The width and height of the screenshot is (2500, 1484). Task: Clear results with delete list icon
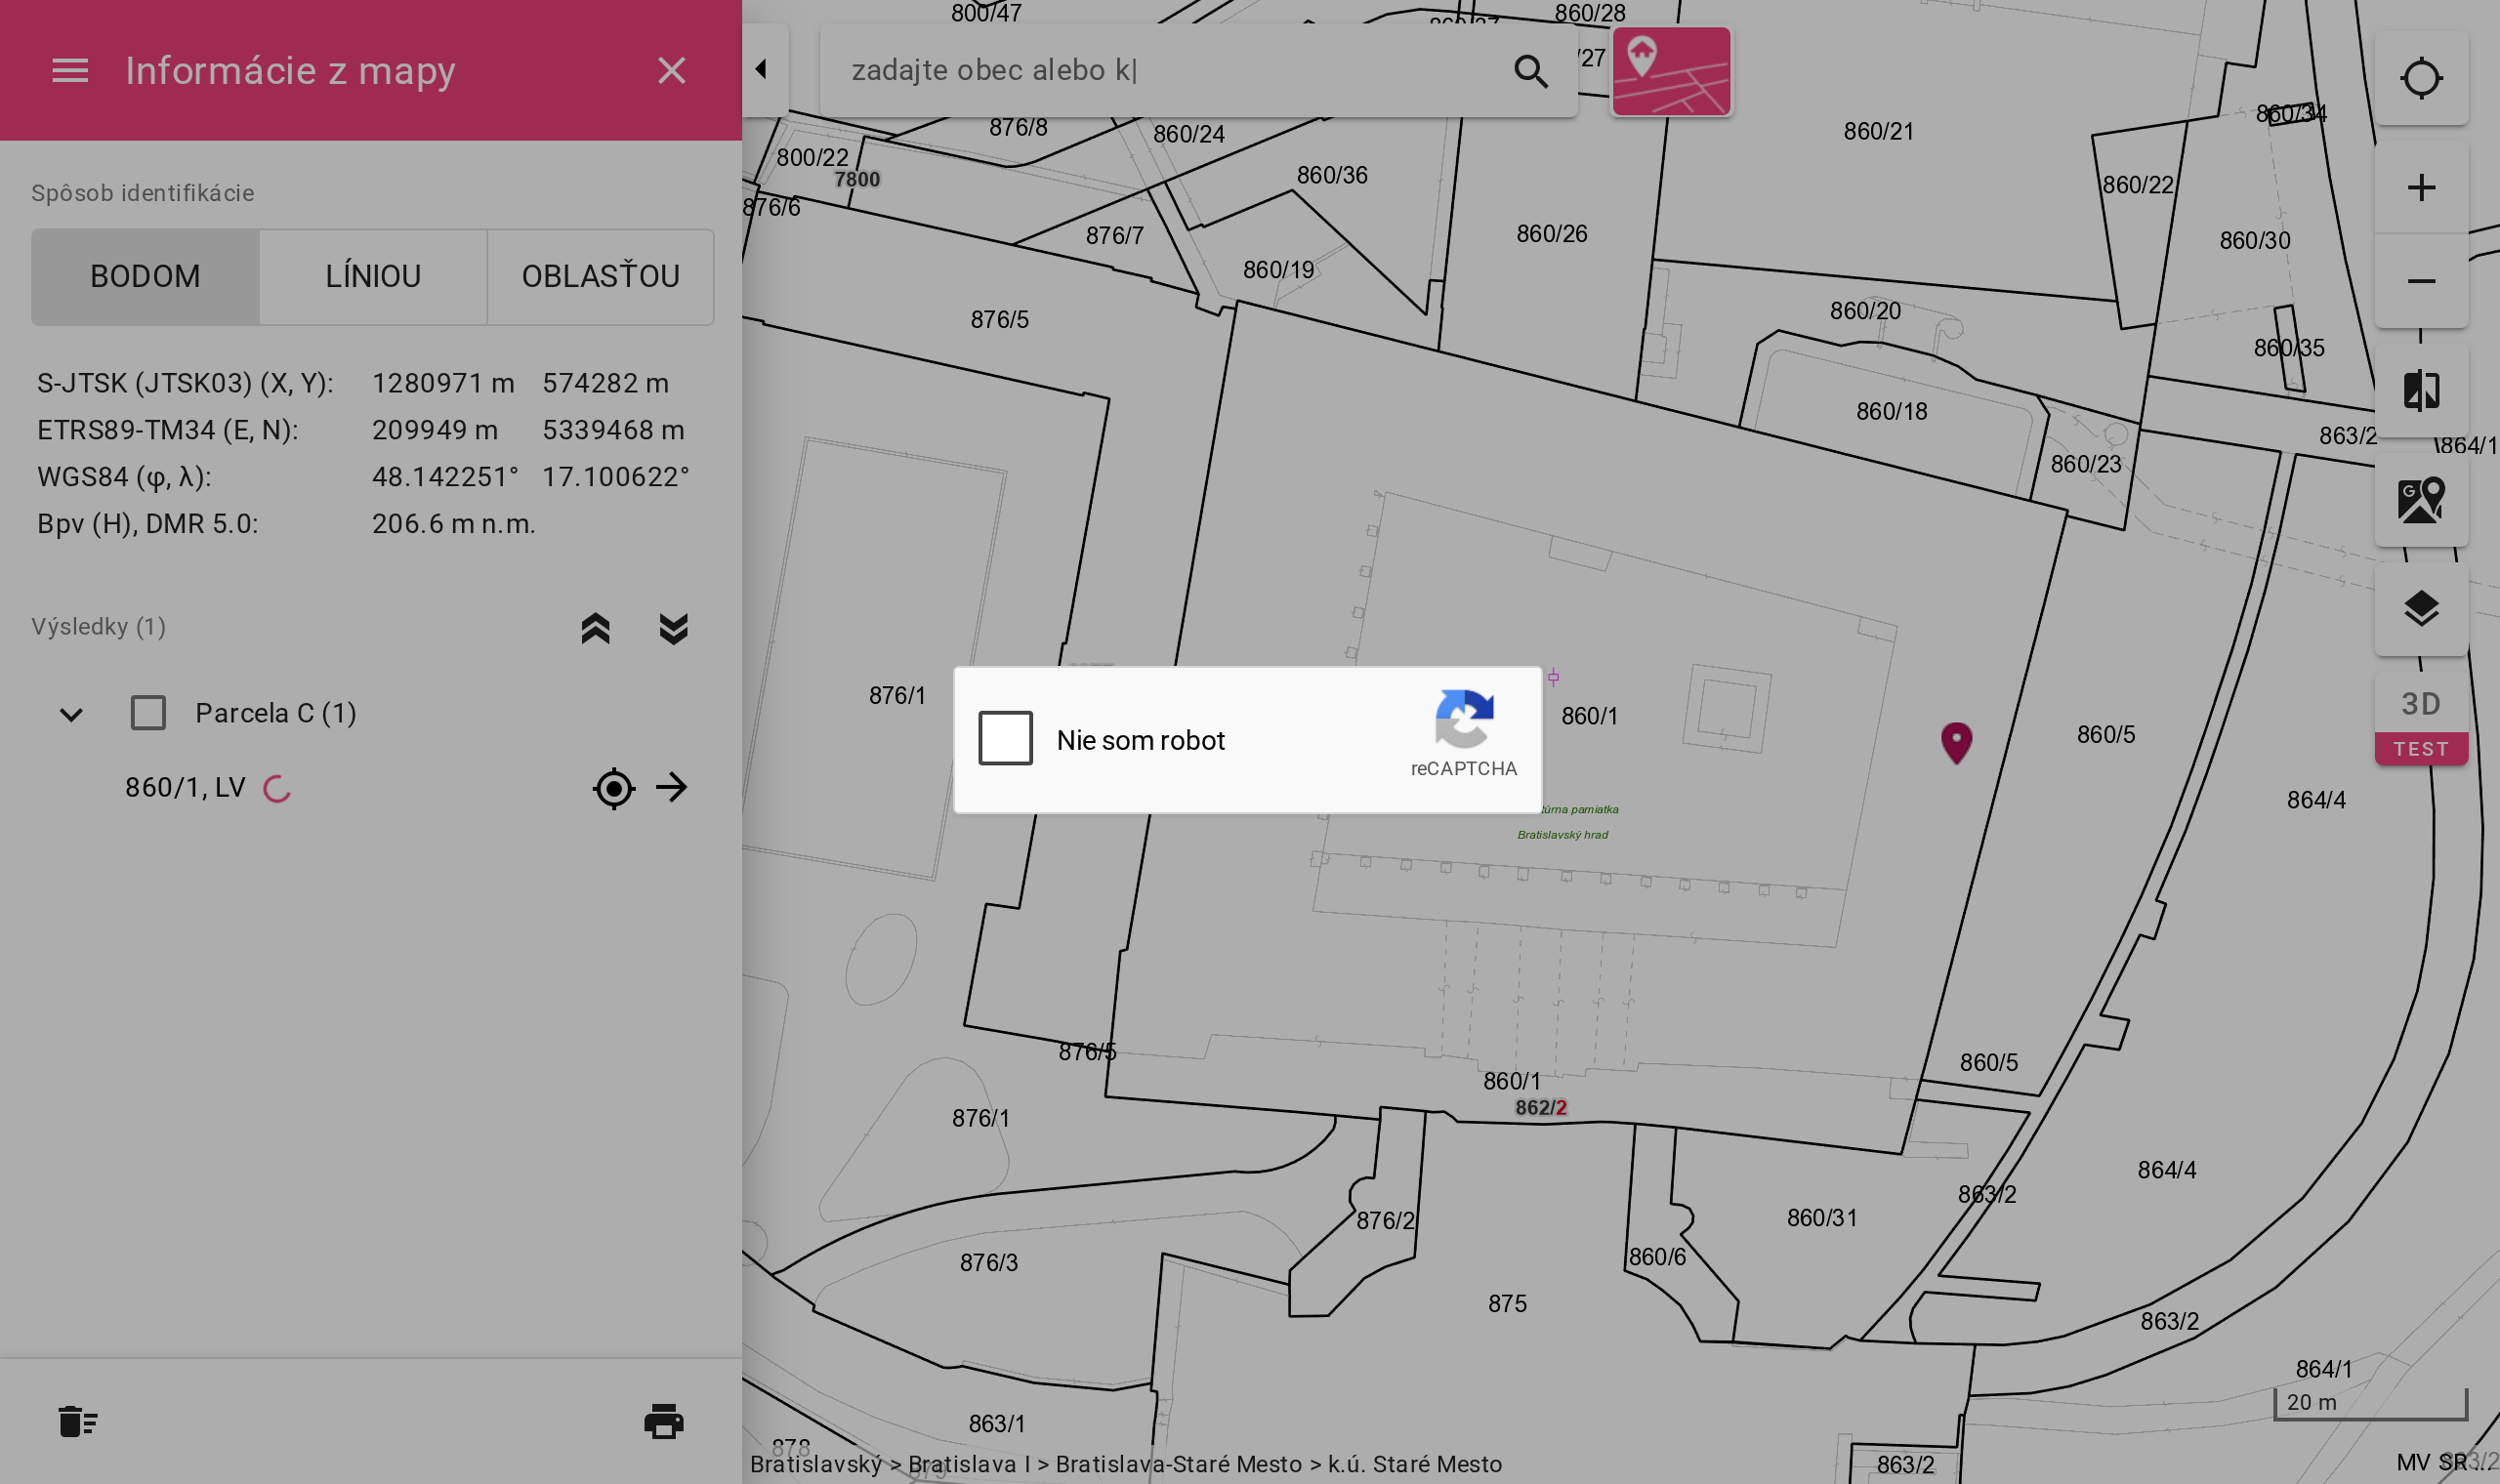[x=77, y=1421]
